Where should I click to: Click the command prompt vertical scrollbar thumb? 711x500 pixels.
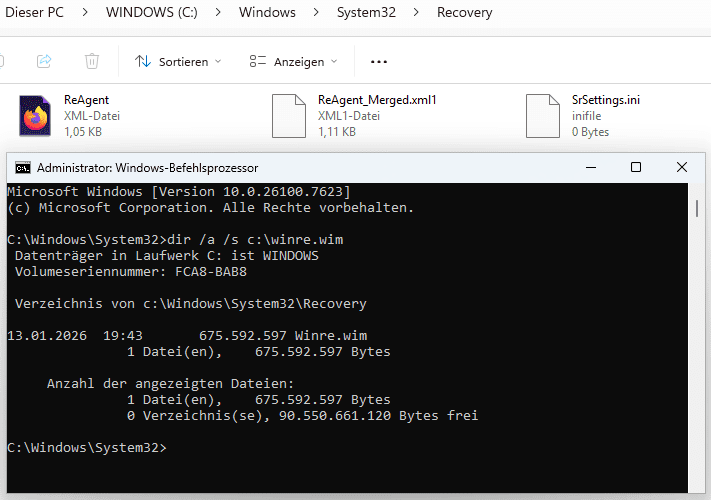tap(697, 208)
